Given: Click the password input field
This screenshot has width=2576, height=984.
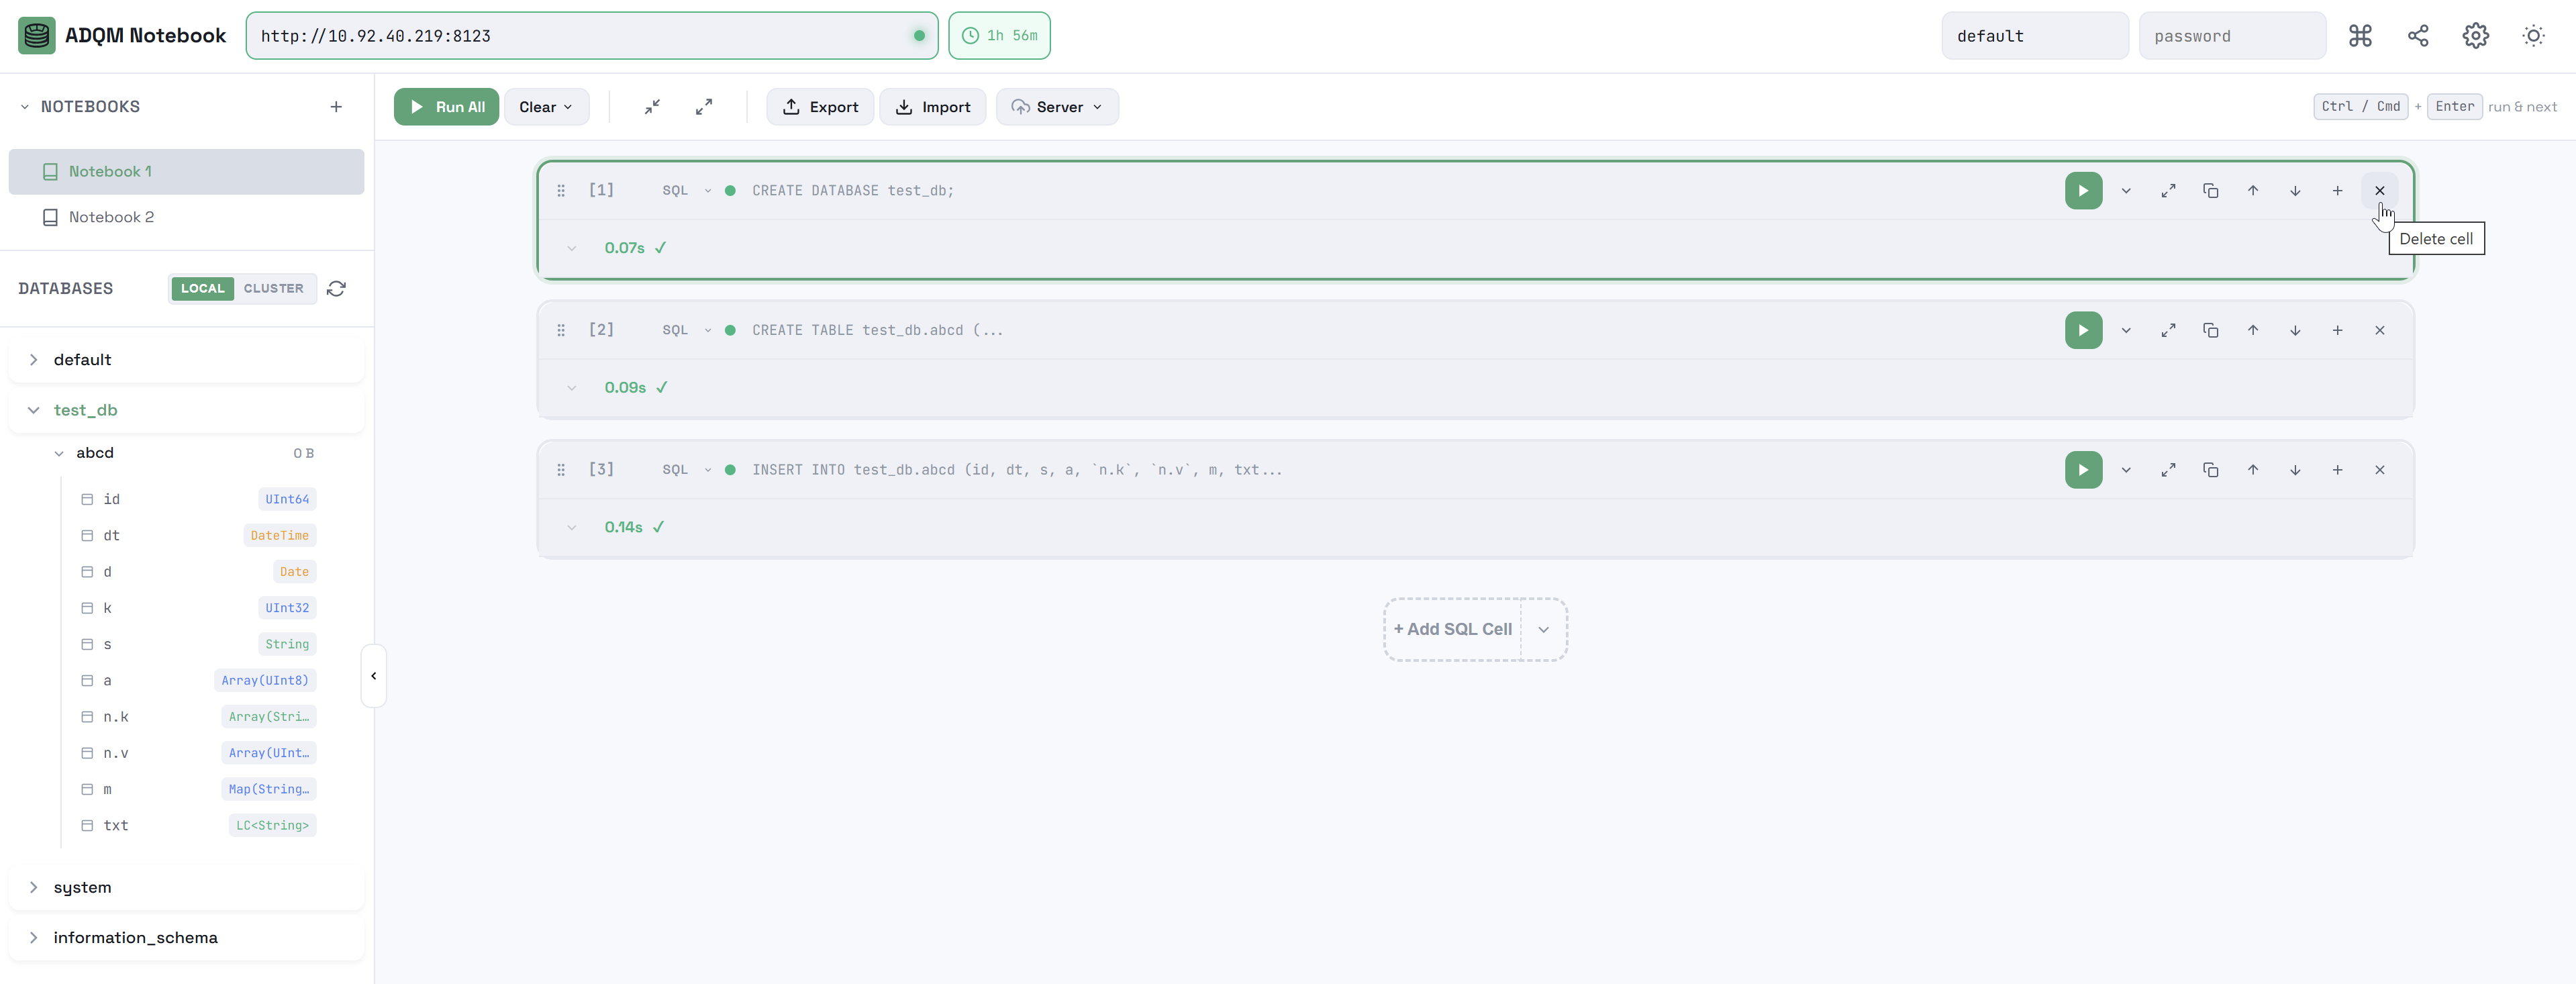Looking at the screenshot, I should pyautogui.click(x=2231, y=36).
